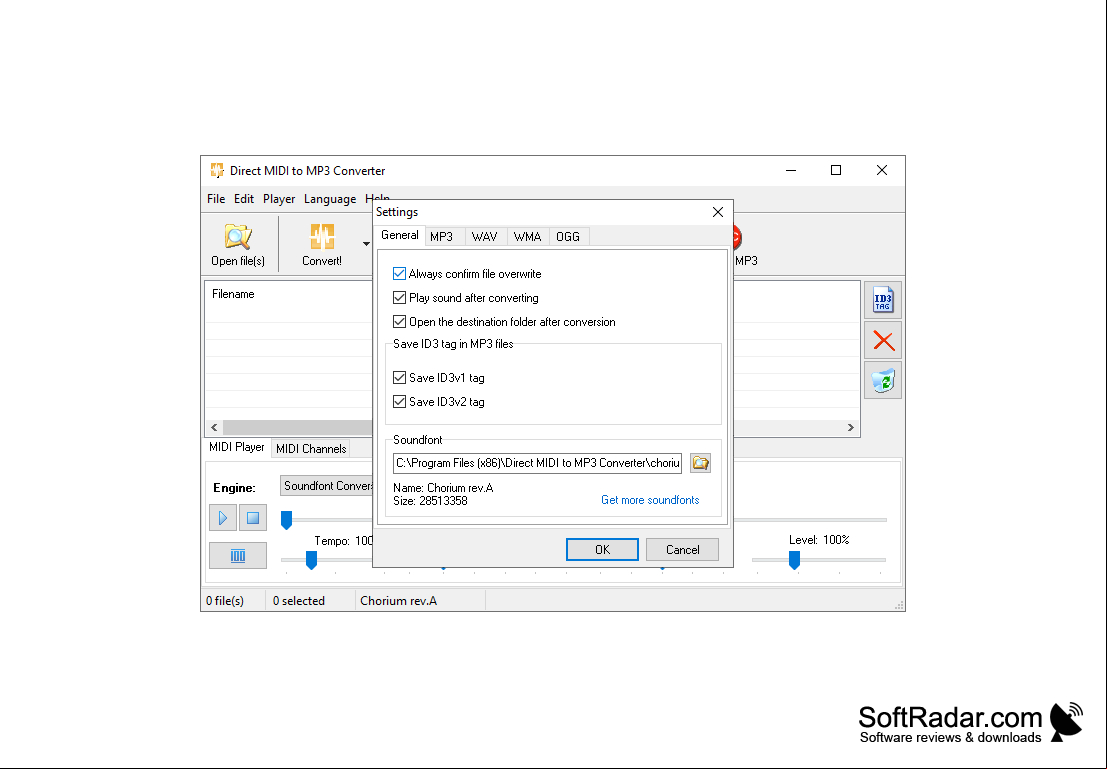
Task: Click file list scroll right arrow
Action: pyautogui.click(x=851, y=427)
